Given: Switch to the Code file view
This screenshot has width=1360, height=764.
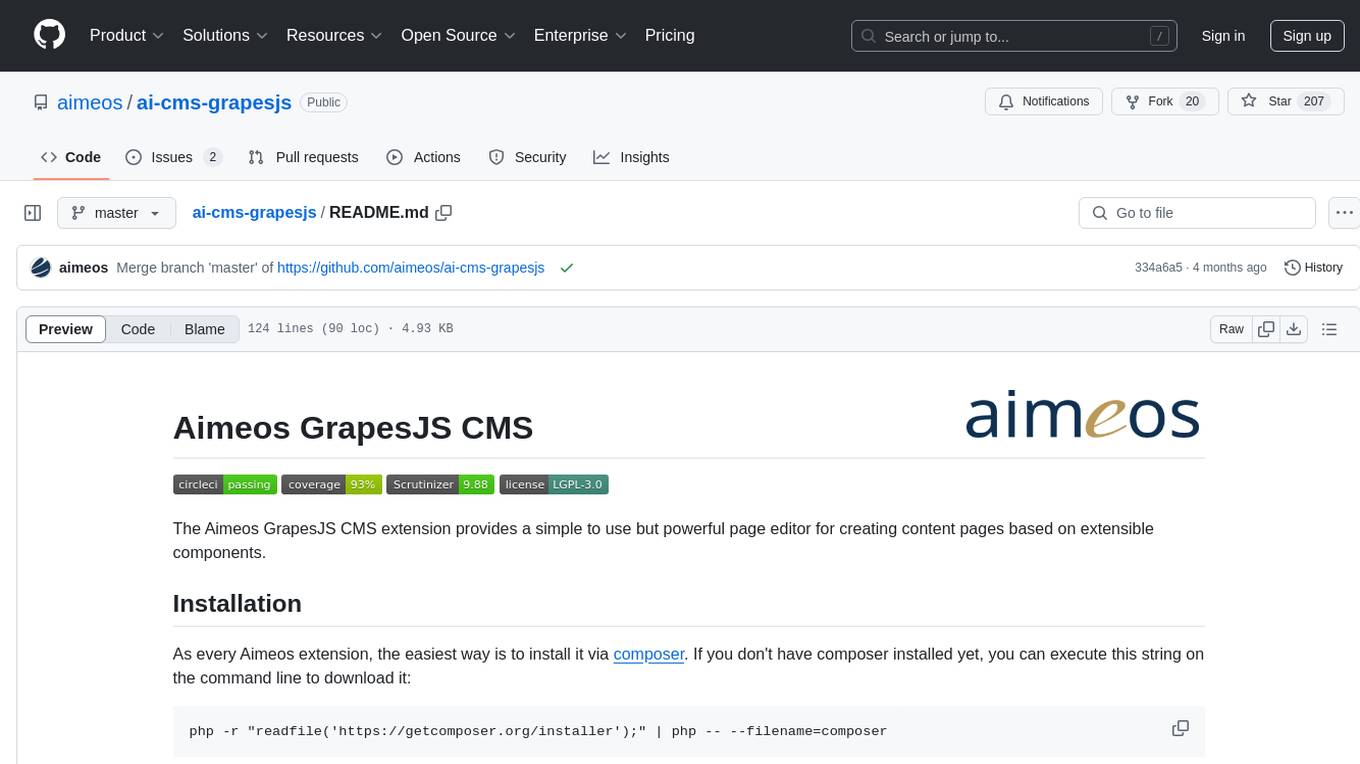Looking at the screenshot, I should click(138, 329).
